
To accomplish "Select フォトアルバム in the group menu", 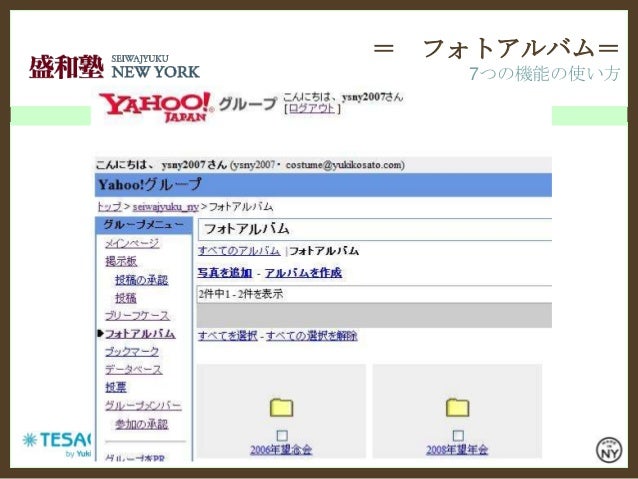I will [x=140, y=334].
